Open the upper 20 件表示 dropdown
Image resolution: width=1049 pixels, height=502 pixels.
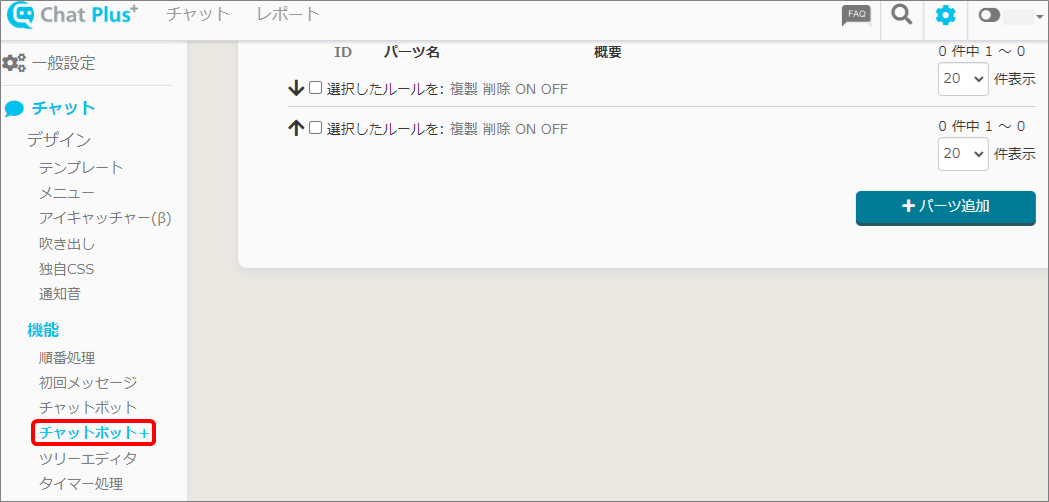coord(963,79)
